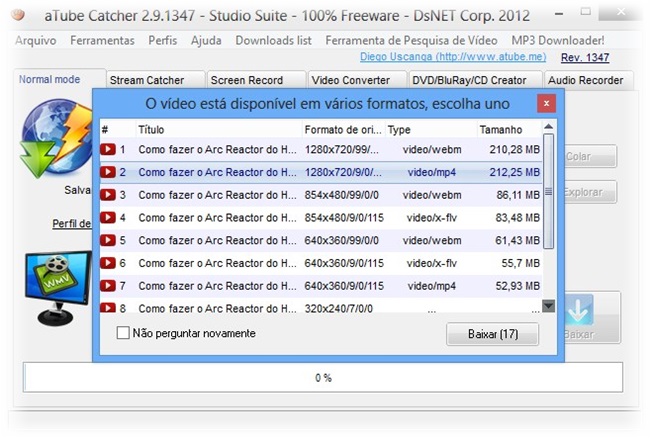This screenshot has width=650, height=438.
Task: Click the Título column header
Action: click(x=219, y=130)
